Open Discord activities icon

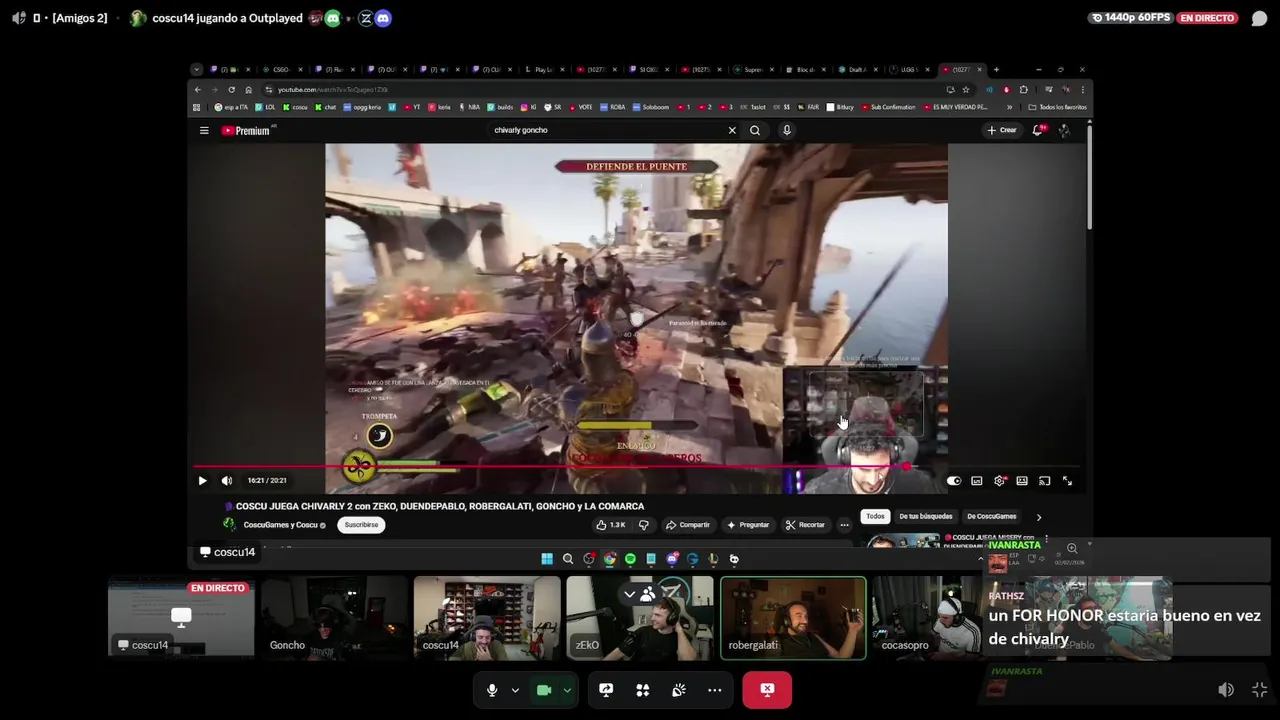coord(643,690)
